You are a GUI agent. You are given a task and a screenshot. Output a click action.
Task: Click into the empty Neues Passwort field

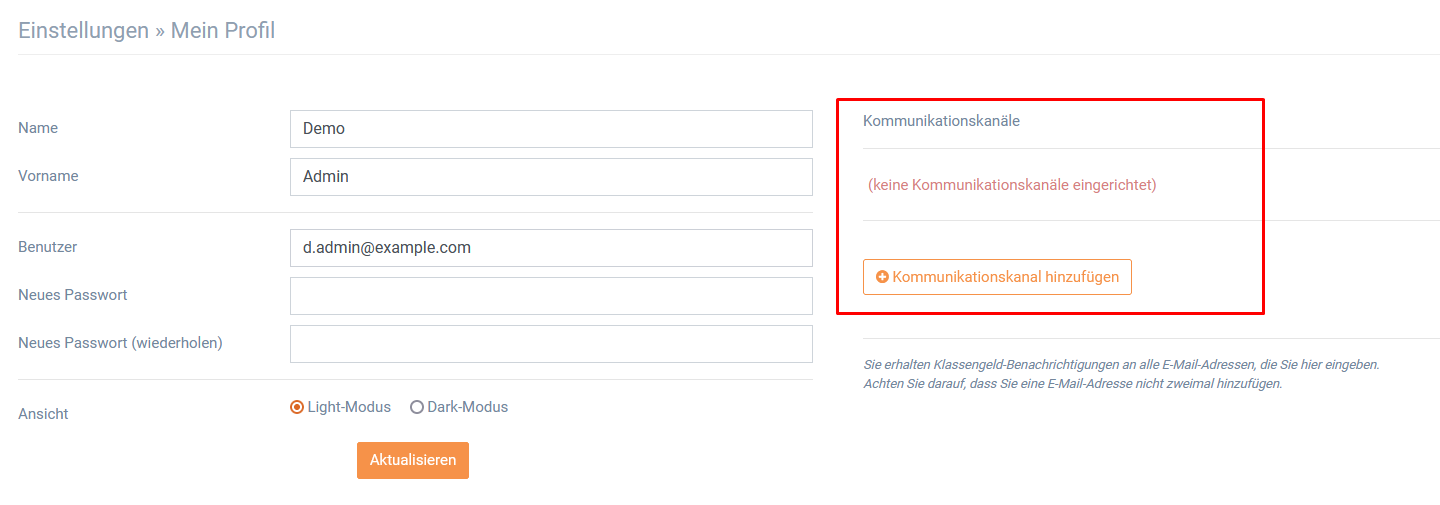point(551,296)
